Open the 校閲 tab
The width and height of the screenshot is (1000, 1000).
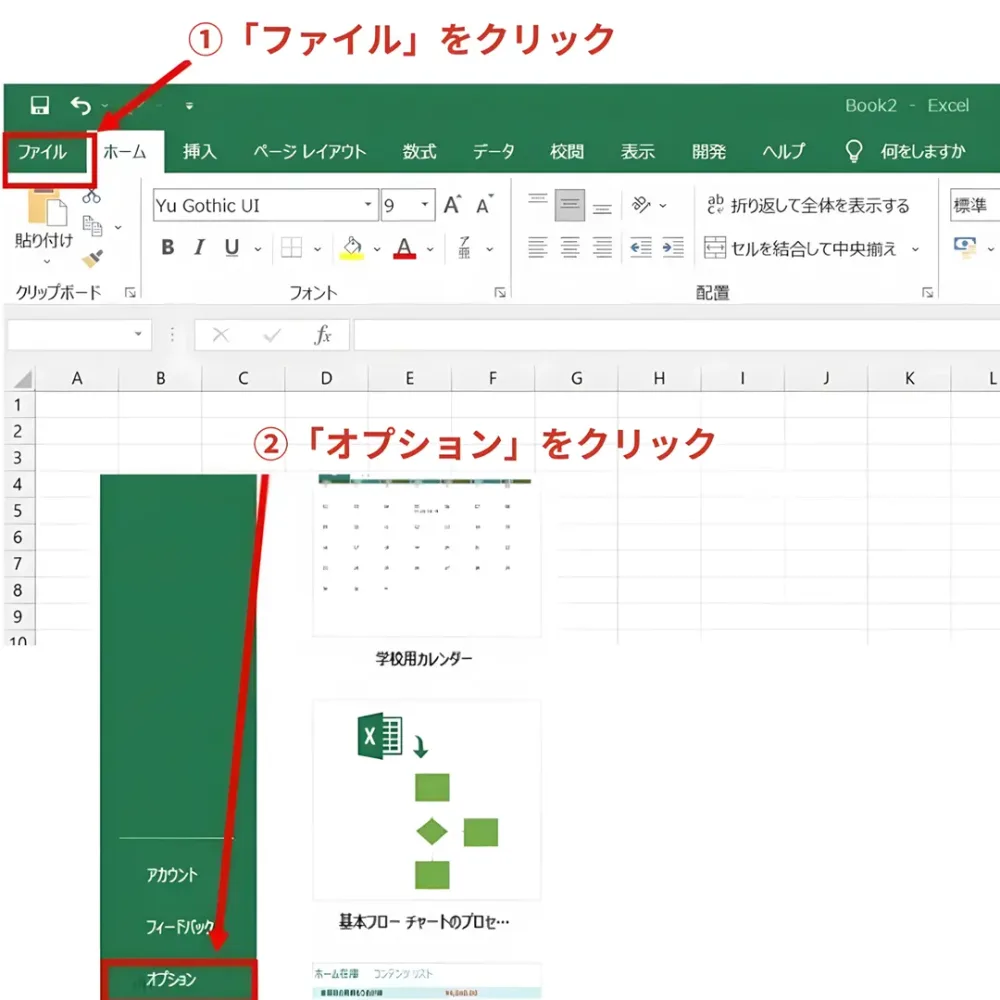(x=567, y=152)
